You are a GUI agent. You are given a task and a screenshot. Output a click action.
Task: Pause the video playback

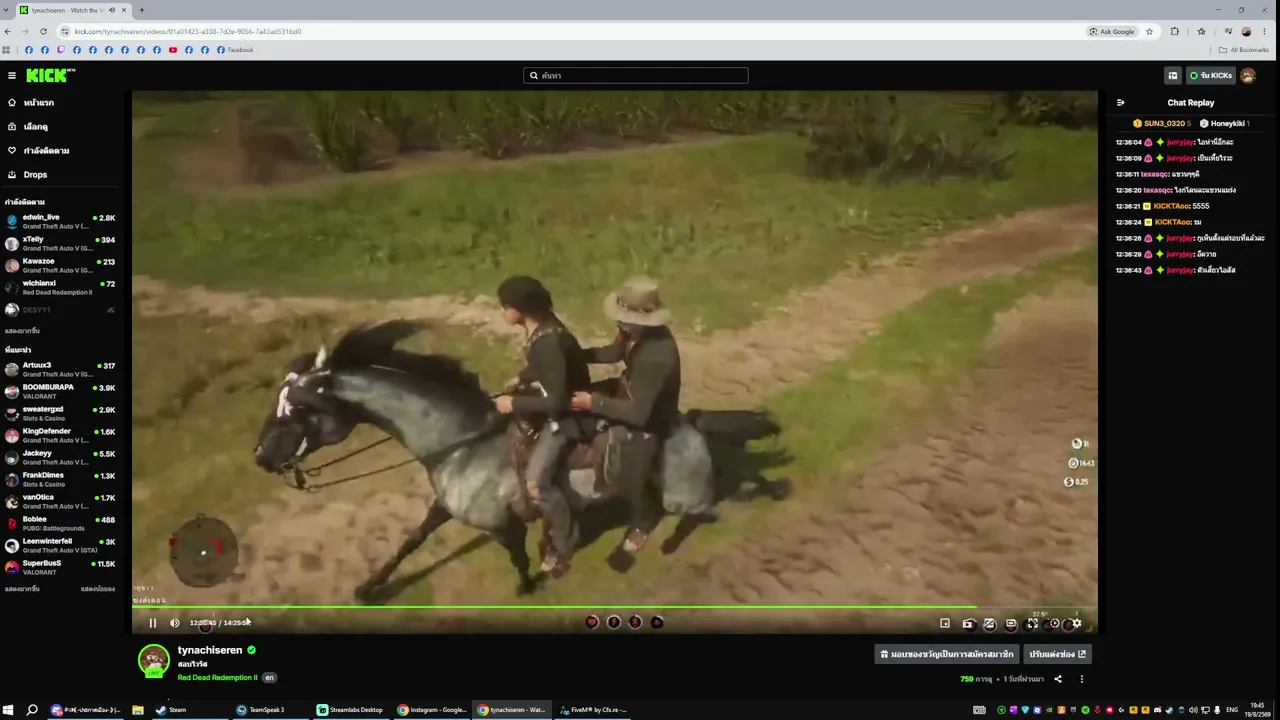(x=153, y=623)
